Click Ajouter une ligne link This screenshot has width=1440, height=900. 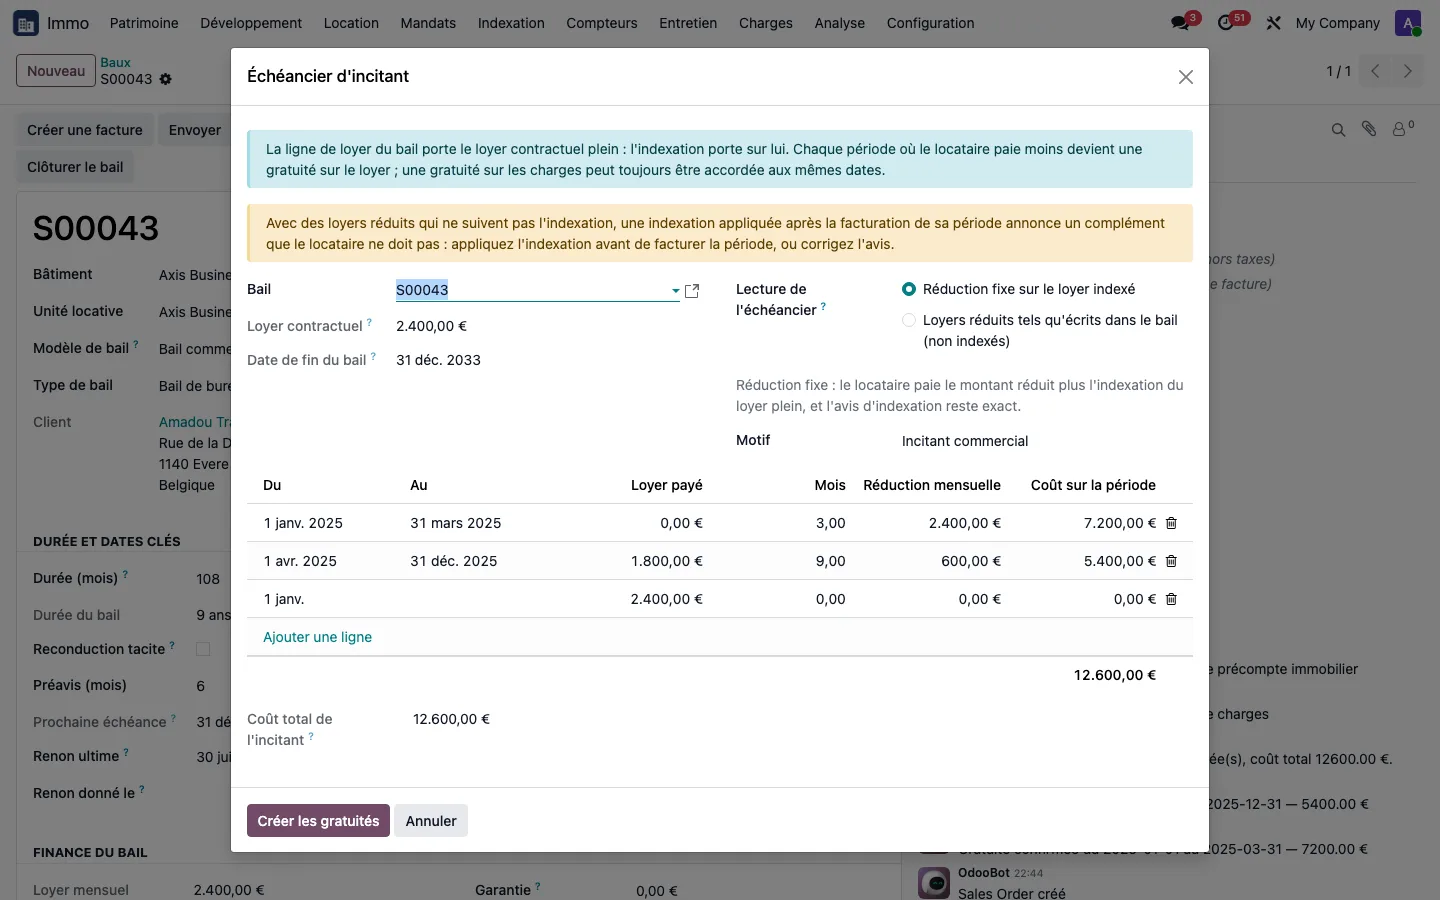point(317,637)
